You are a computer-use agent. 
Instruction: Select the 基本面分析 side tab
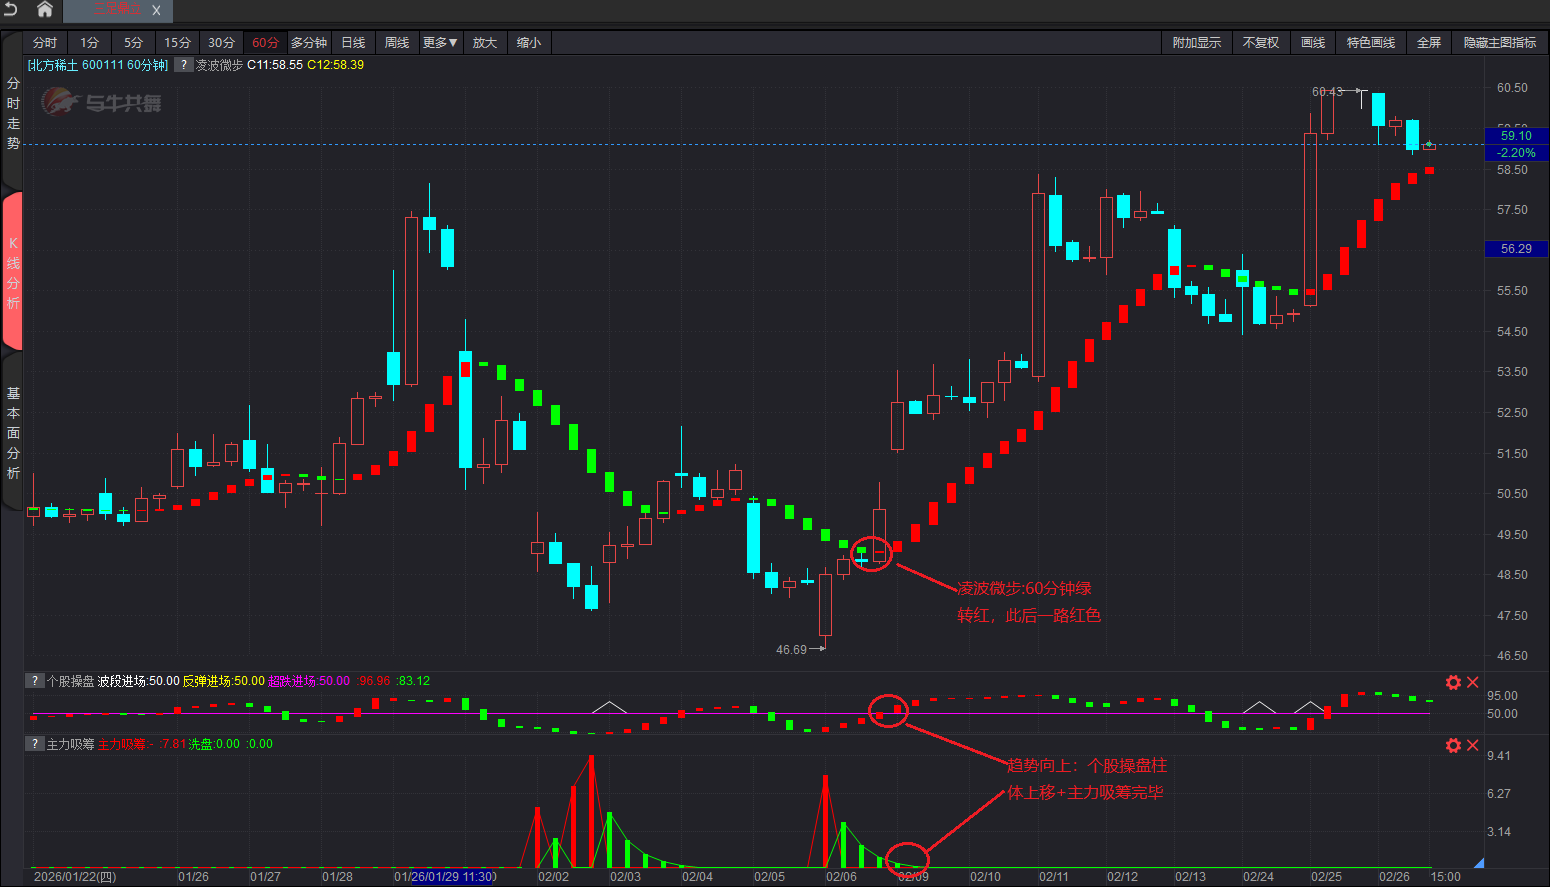coord(13,432)
